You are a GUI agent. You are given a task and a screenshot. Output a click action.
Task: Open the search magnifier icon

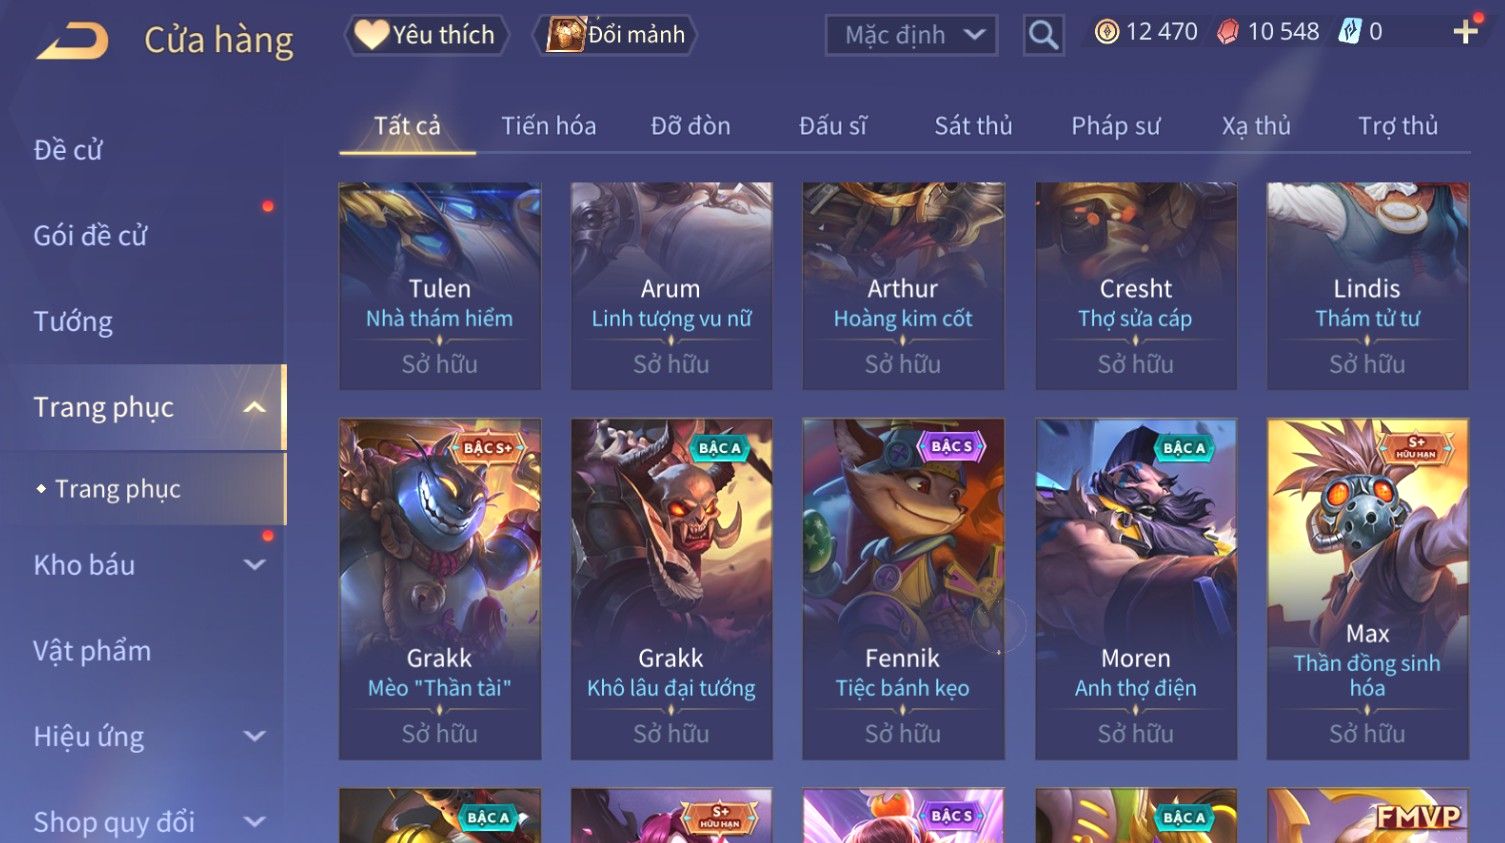[1043, 35]
